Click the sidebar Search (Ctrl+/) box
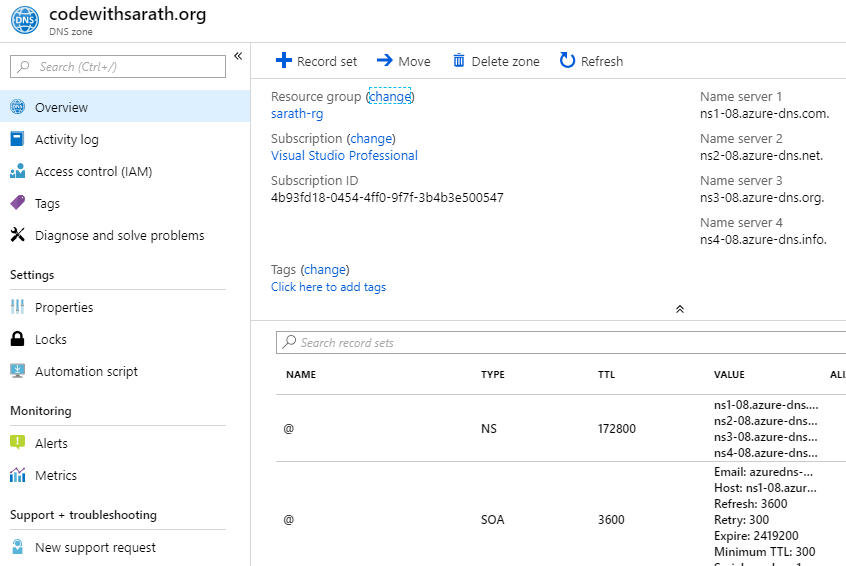 118,66
